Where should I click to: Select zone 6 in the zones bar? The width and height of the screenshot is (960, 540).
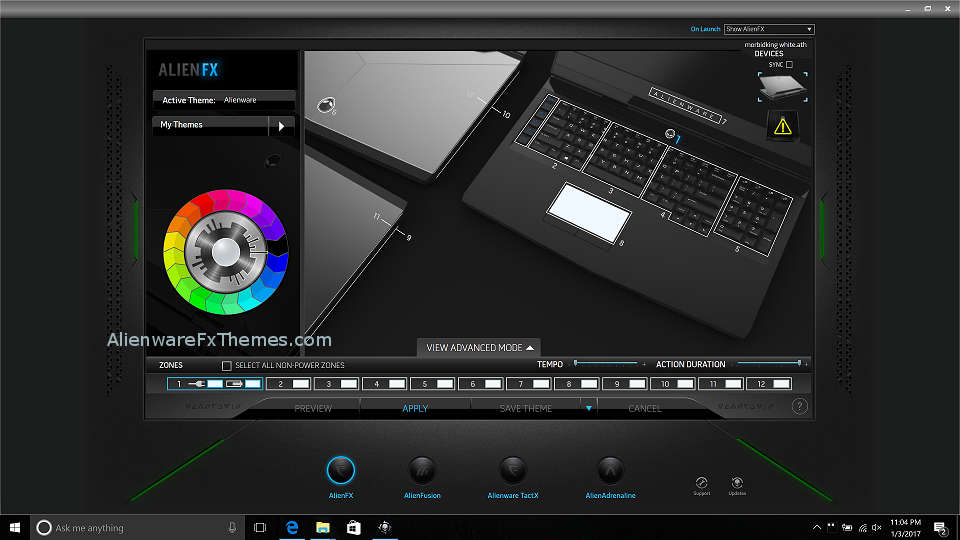pos(481,384)
